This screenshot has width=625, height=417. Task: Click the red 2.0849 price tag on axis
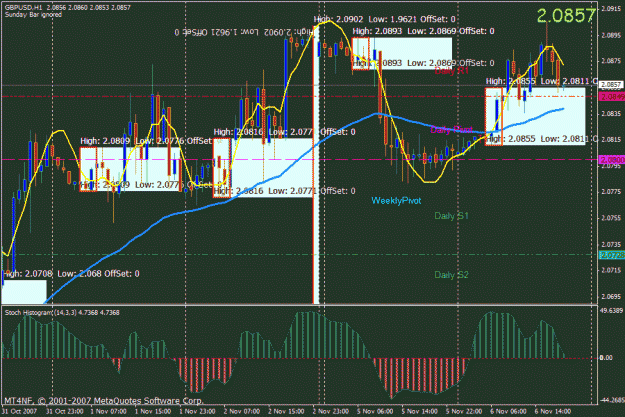[612, 97]
